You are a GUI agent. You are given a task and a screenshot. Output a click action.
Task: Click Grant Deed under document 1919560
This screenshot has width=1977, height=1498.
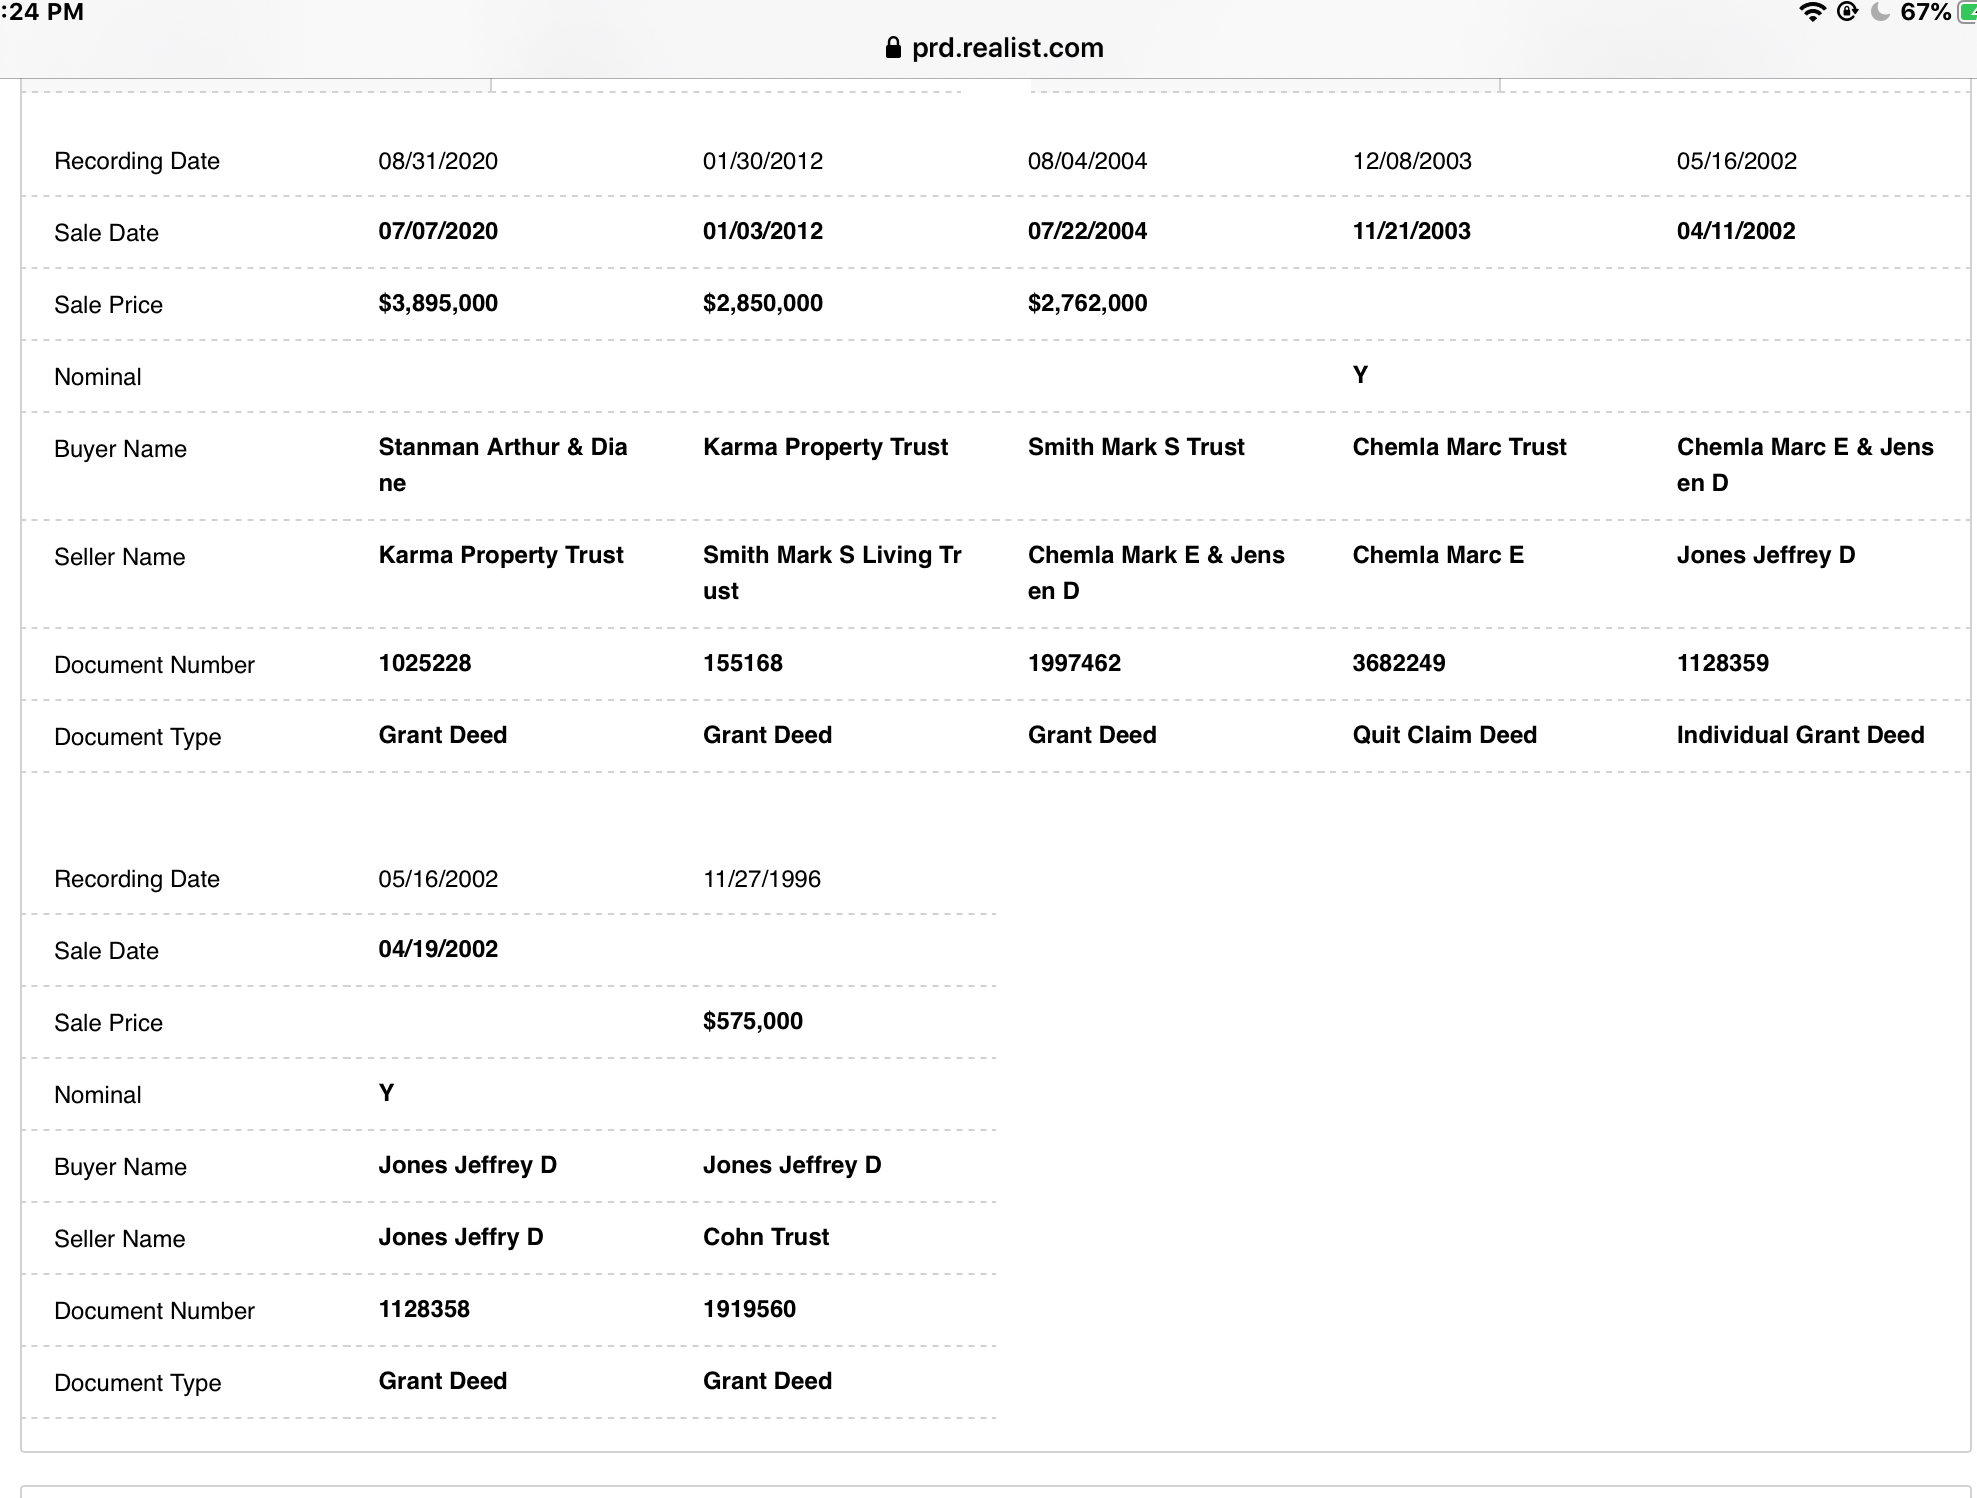click(767, 1381)
